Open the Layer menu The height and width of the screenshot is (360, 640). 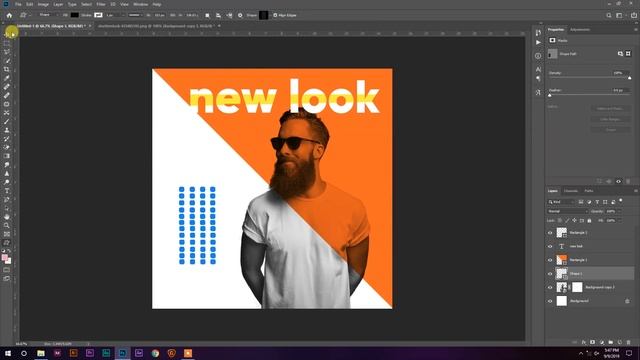pos(58,4)
